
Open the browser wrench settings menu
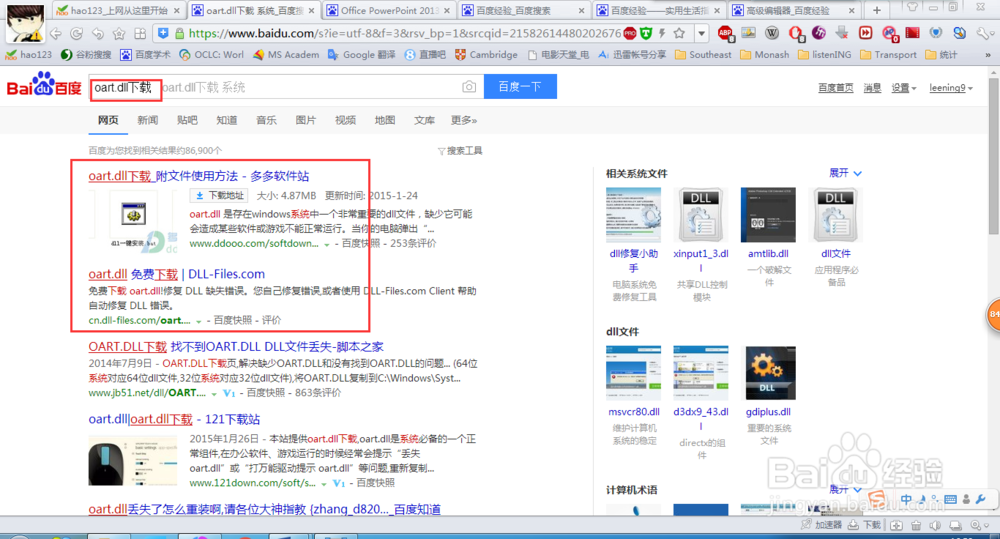click(983, 33)
